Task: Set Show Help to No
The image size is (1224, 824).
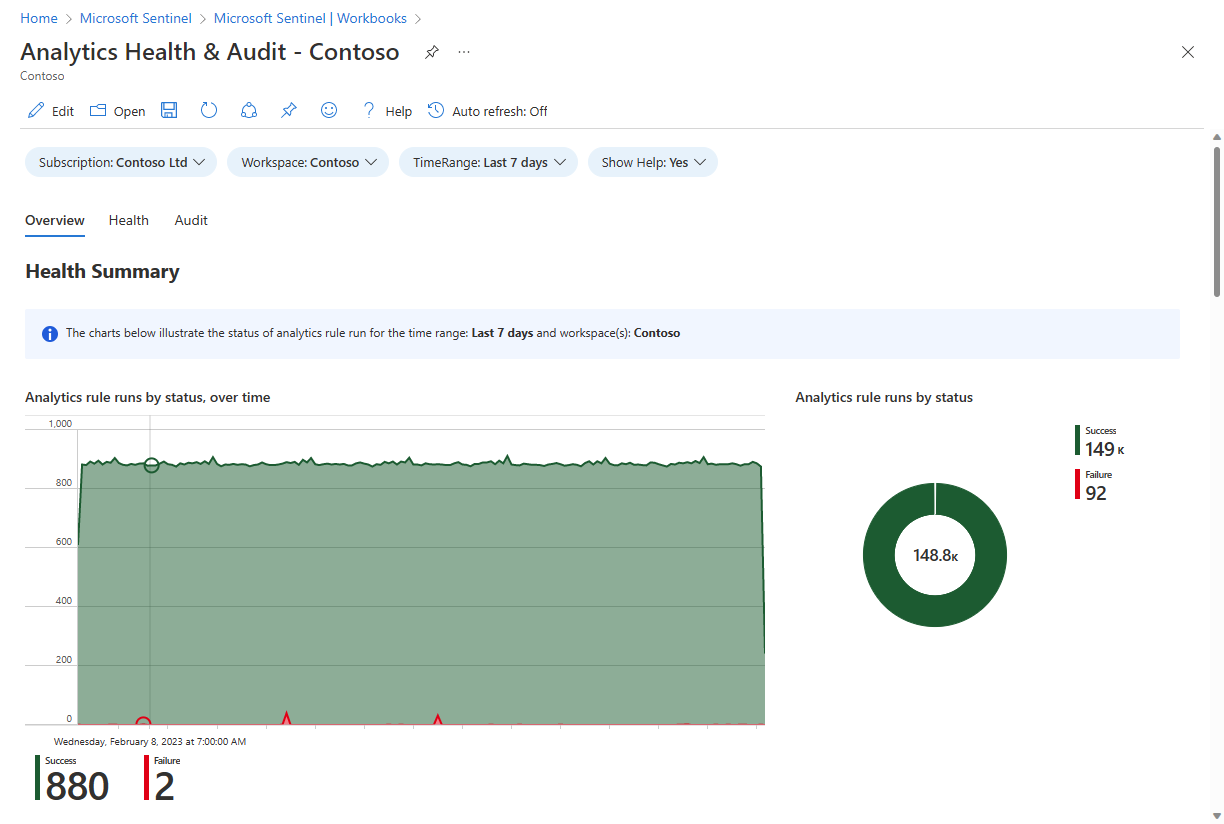Action: pos(652,161)
